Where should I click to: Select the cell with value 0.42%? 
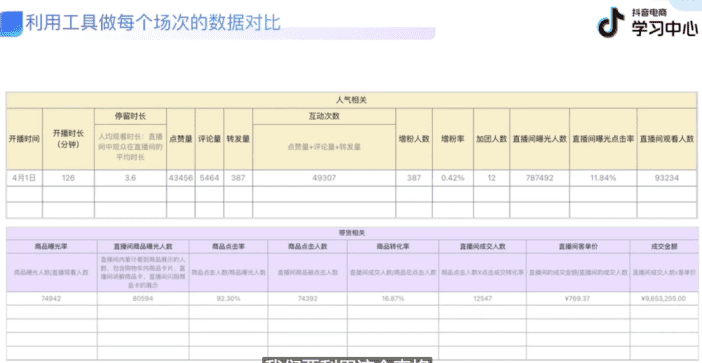(453, 178)
